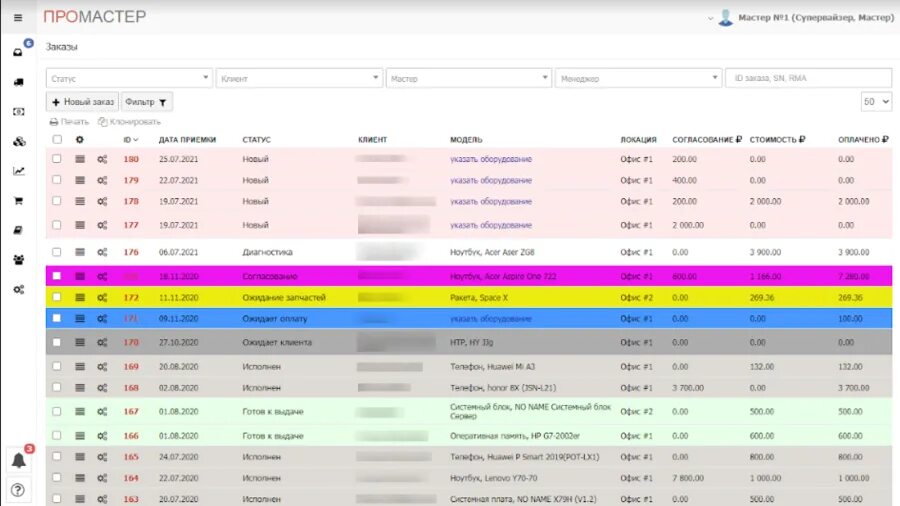The image size is (900, 506).
Task: Open the gears icon for order 177
Action: [102, 225]
